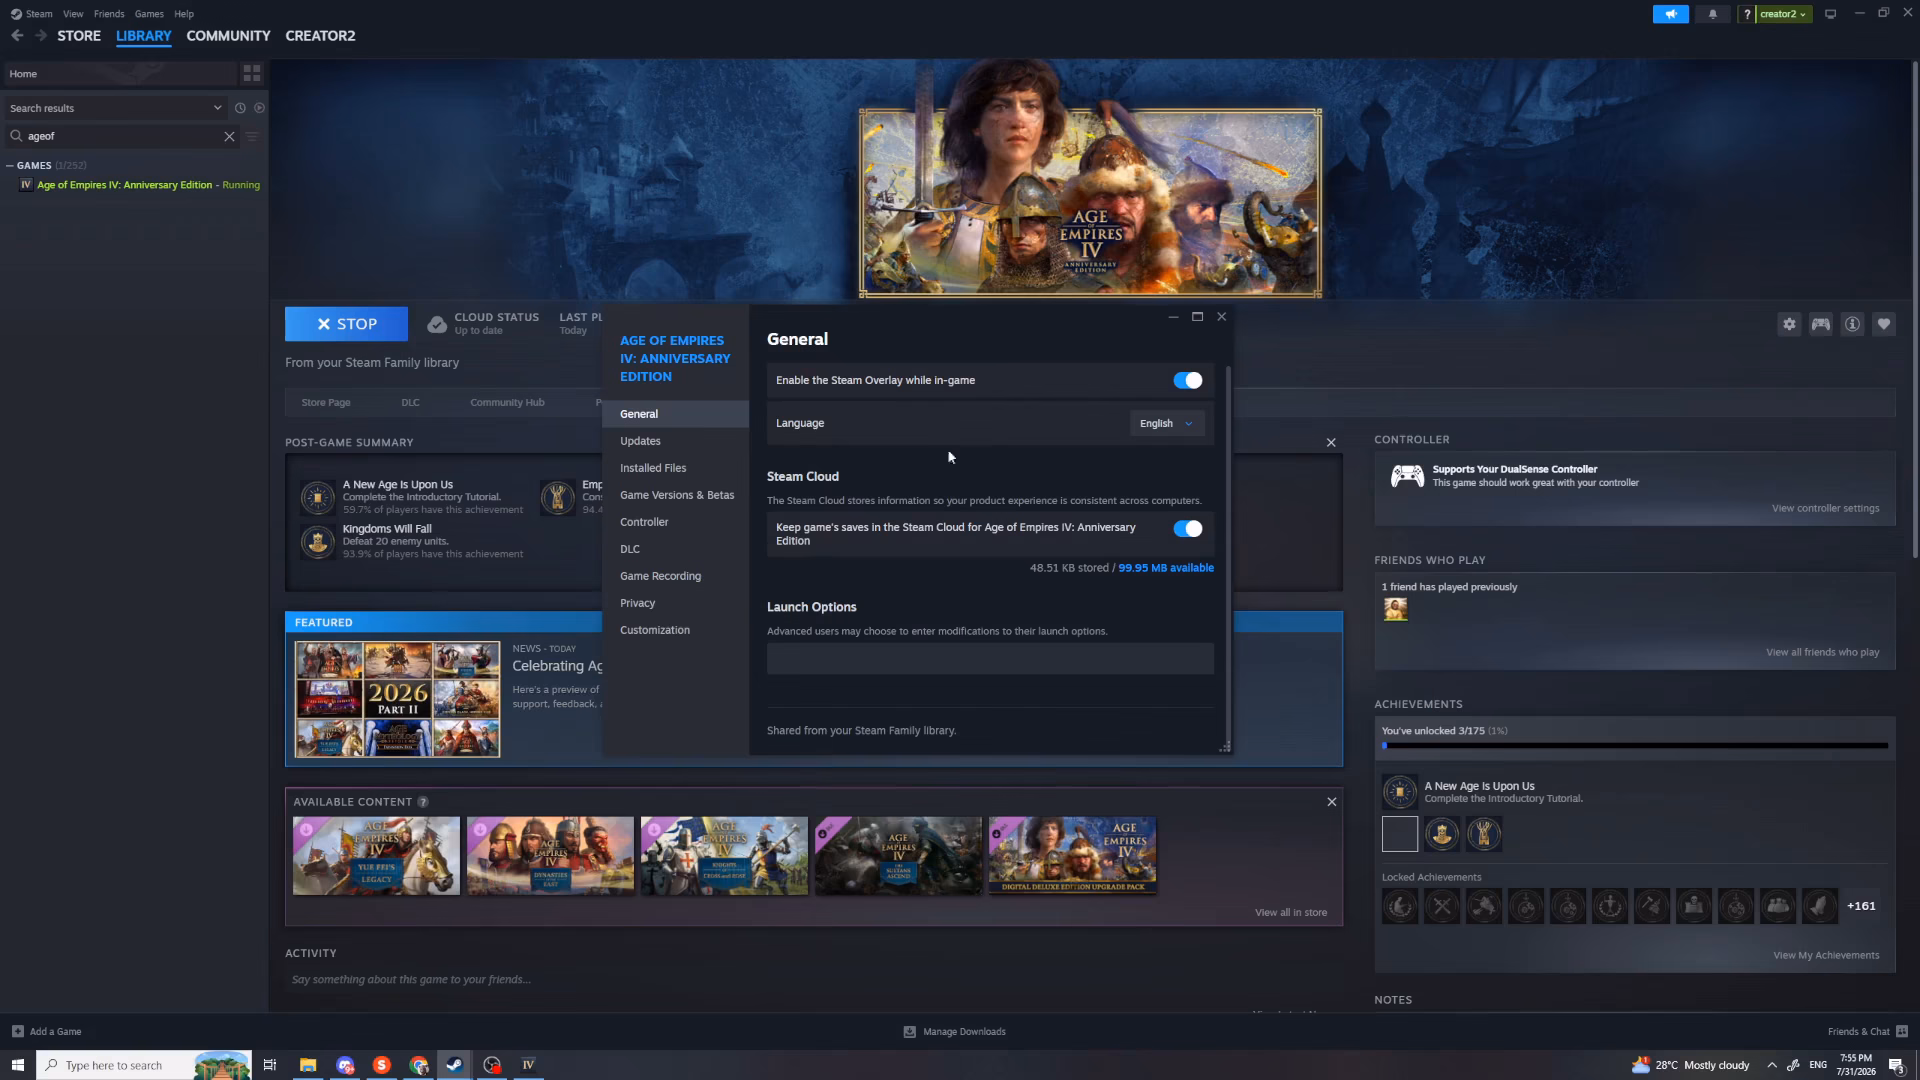1920x1080 pixels.
Task: Open Steam from the Windows taskbar
Action: click(x=454, y=1065)
